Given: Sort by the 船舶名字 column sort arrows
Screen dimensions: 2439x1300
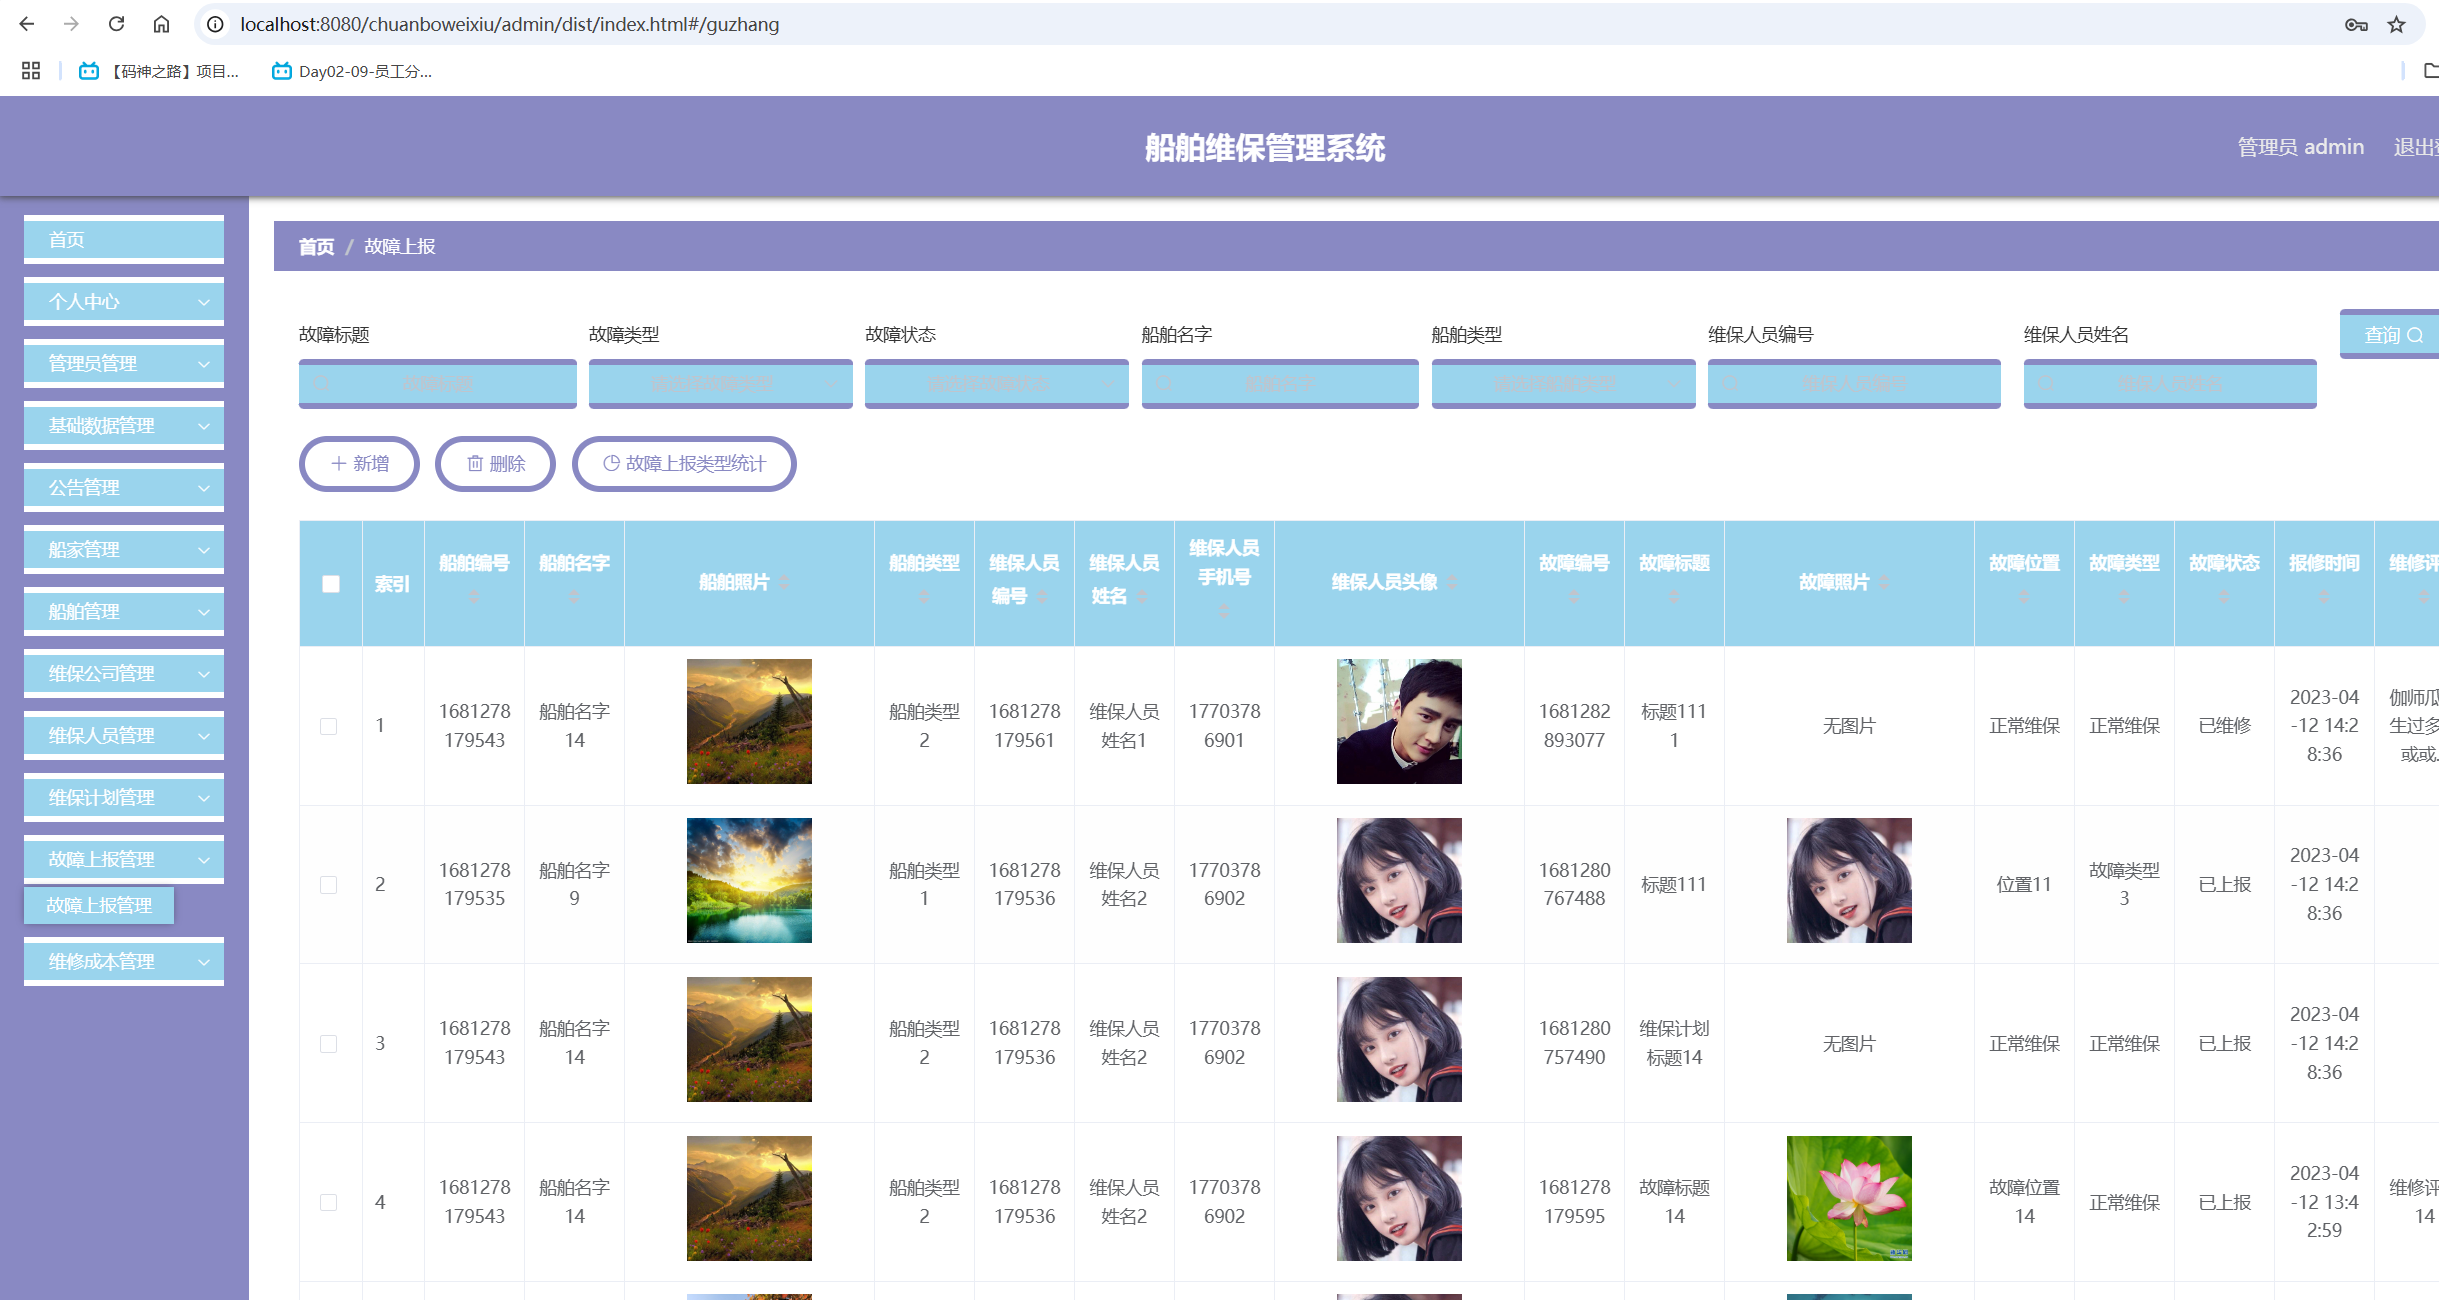Looking at the screenshot, I should [574, 596].
